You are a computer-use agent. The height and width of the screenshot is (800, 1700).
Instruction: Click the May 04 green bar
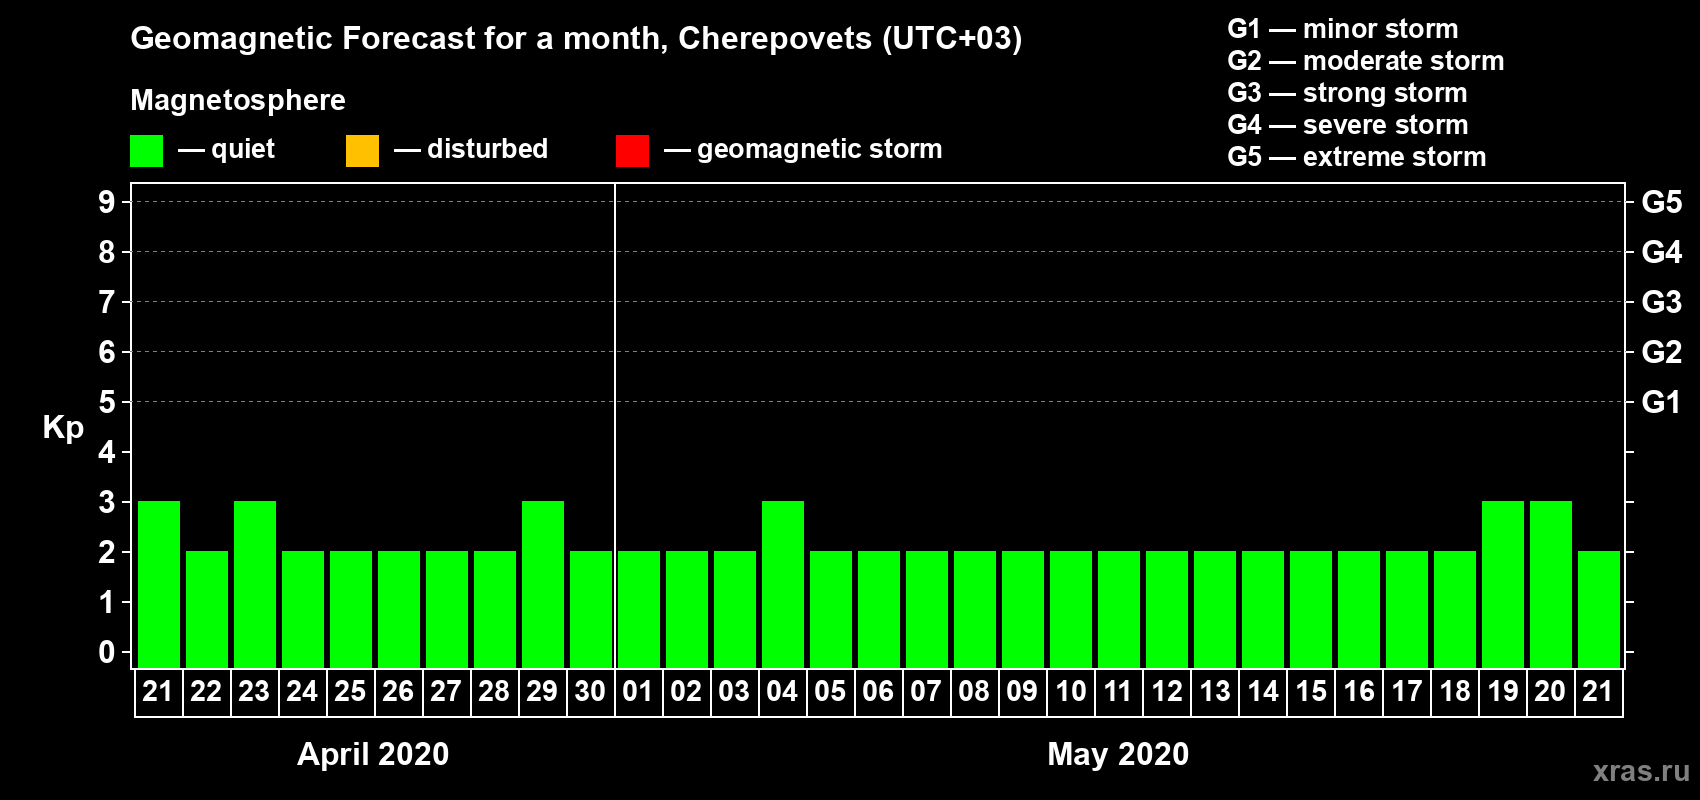pyautogui.click(x=783, y=584)
